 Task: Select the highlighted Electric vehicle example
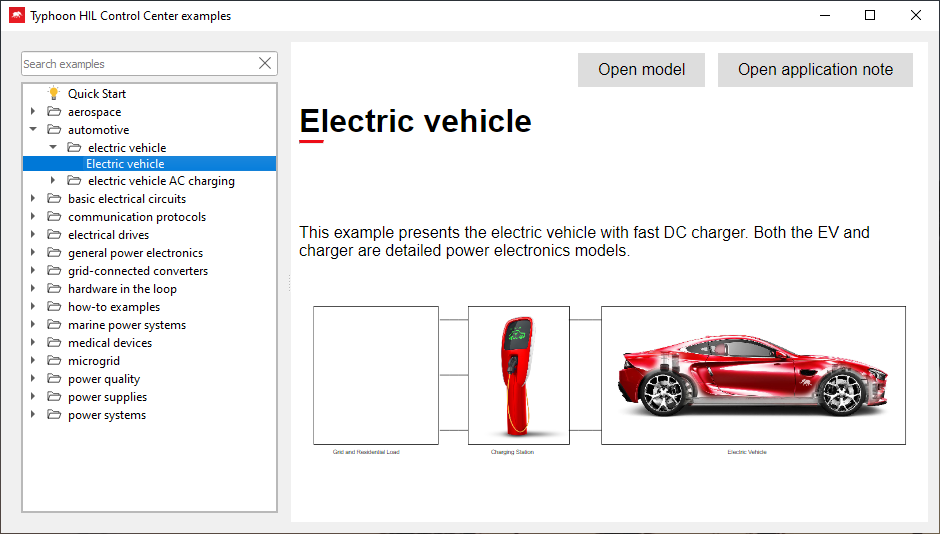tap(149, 164)
